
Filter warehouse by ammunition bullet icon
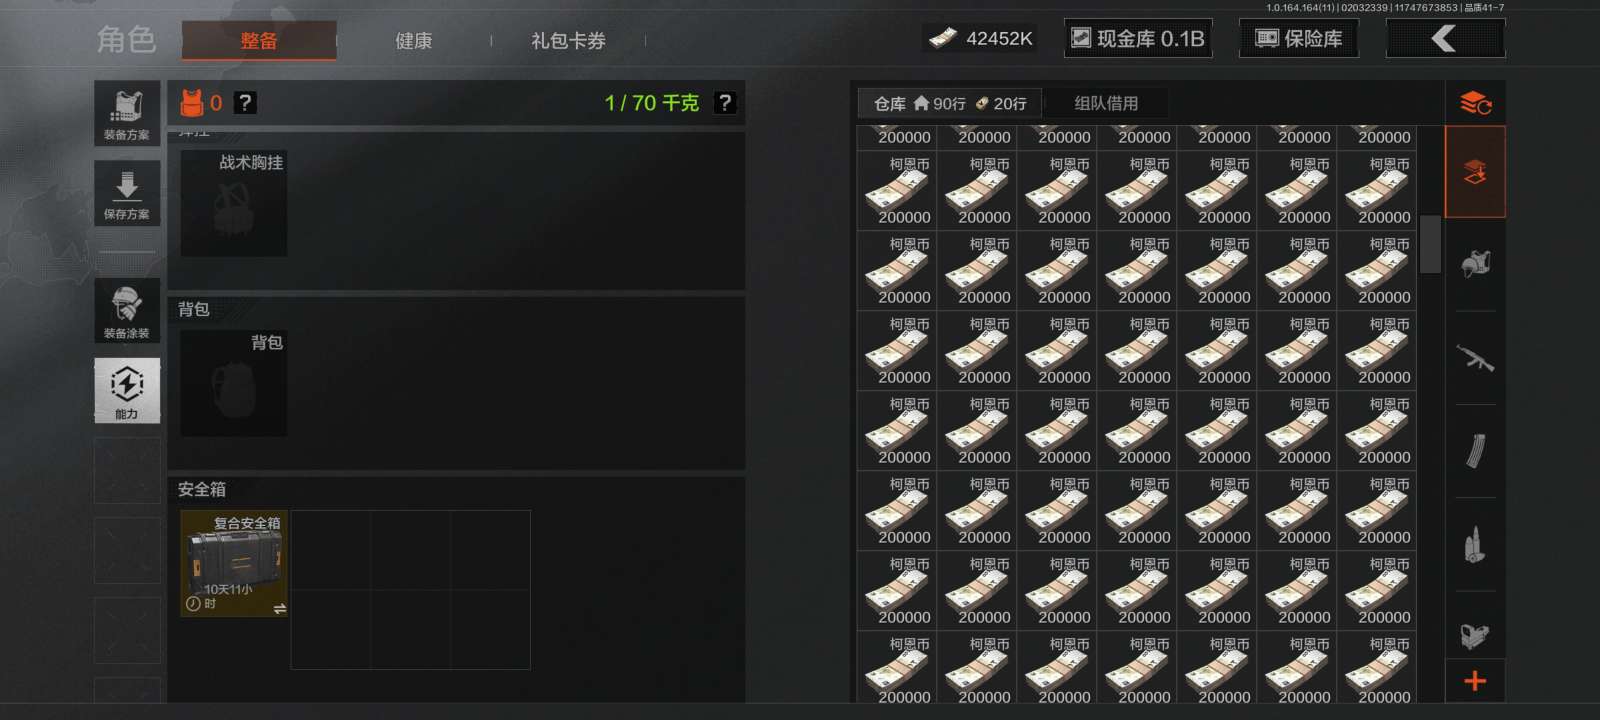click(x=1475, y=544)
